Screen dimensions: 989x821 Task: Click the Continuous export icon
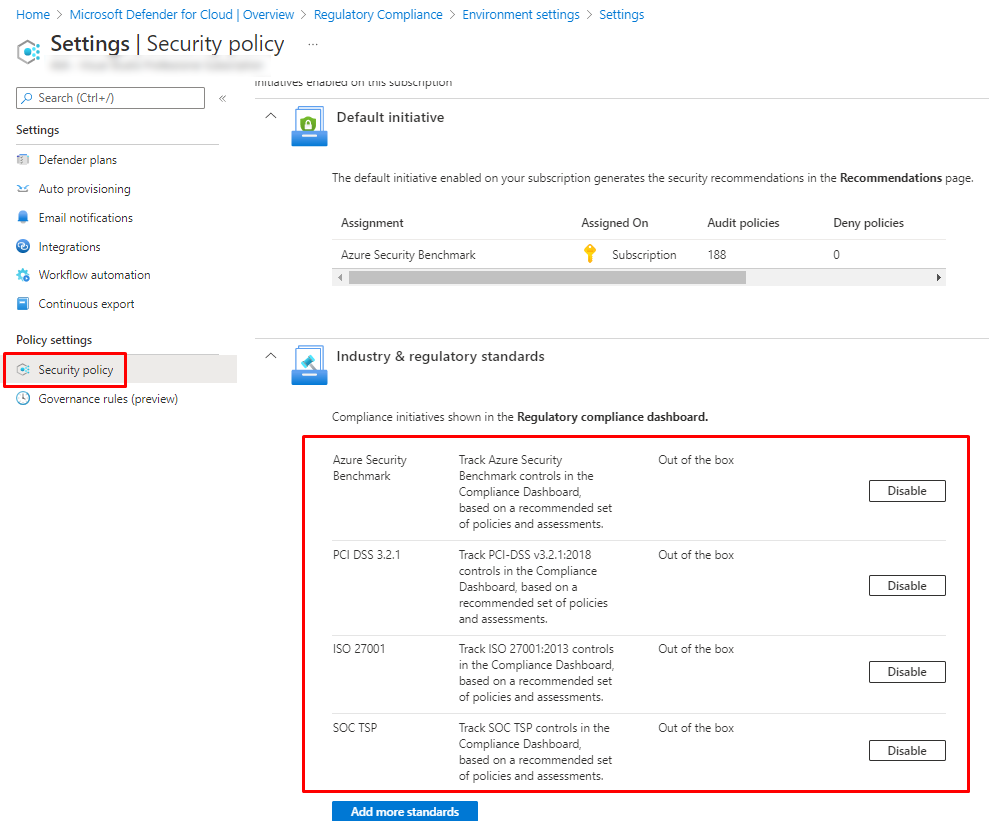tap(24, 304)
